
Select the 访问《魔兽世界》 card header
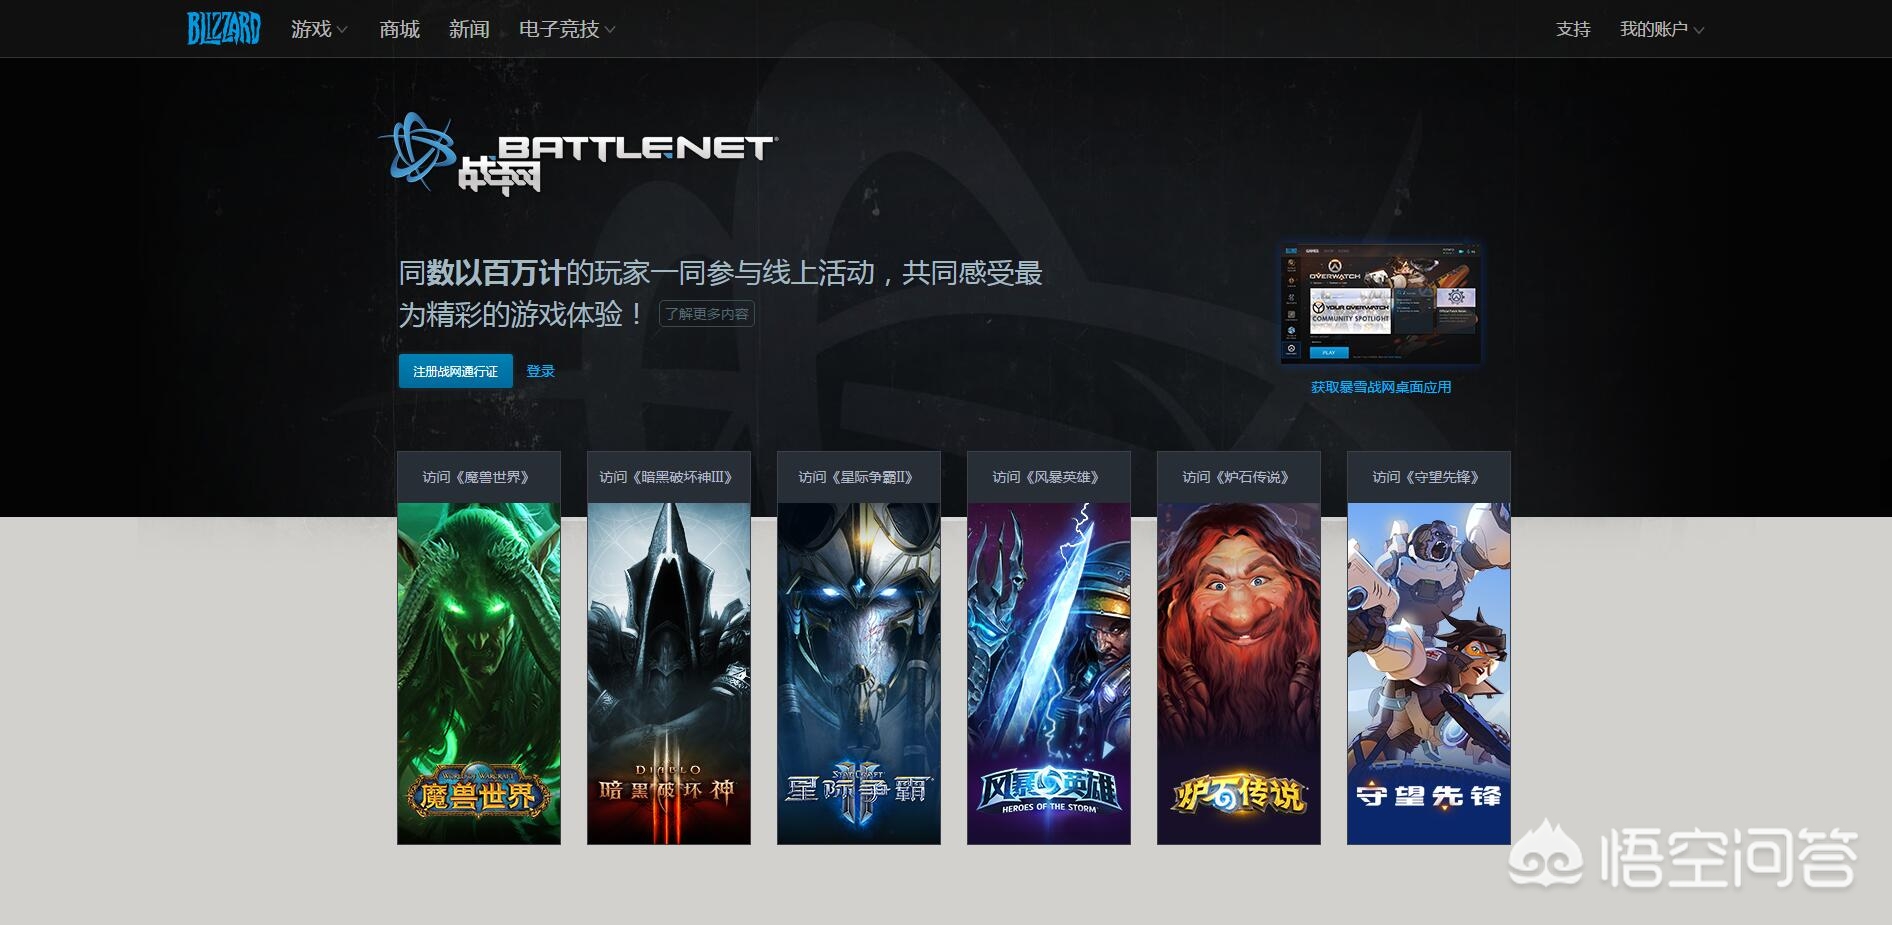(478, 477)
